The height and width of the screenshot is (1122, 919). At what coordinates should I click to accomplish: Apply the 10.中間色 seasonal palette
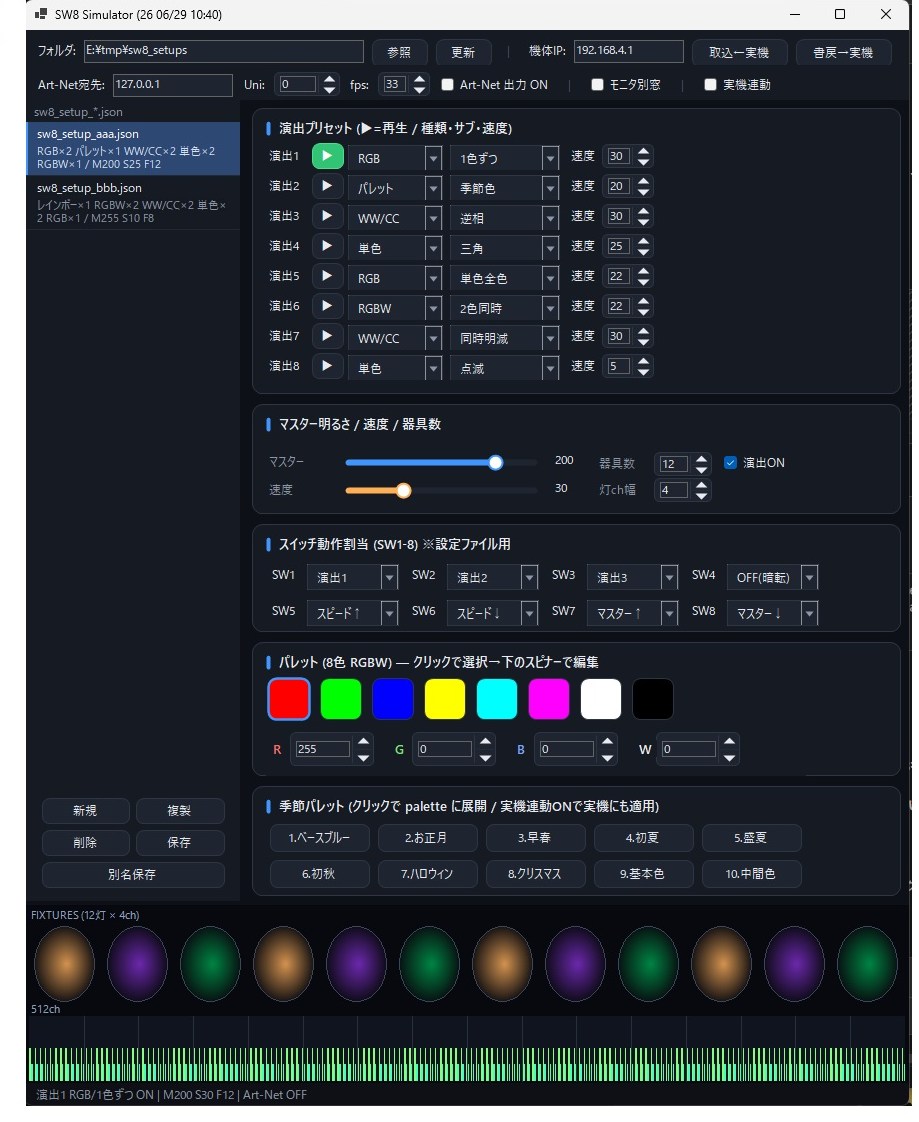pyautogui.click(x=752, y=874)
